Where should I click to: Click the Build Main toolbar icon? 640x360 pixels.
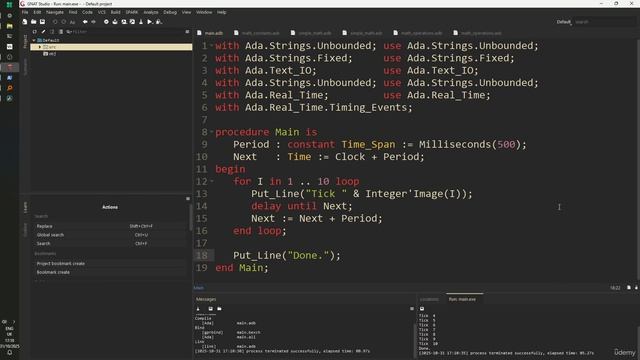coord(115,22)
